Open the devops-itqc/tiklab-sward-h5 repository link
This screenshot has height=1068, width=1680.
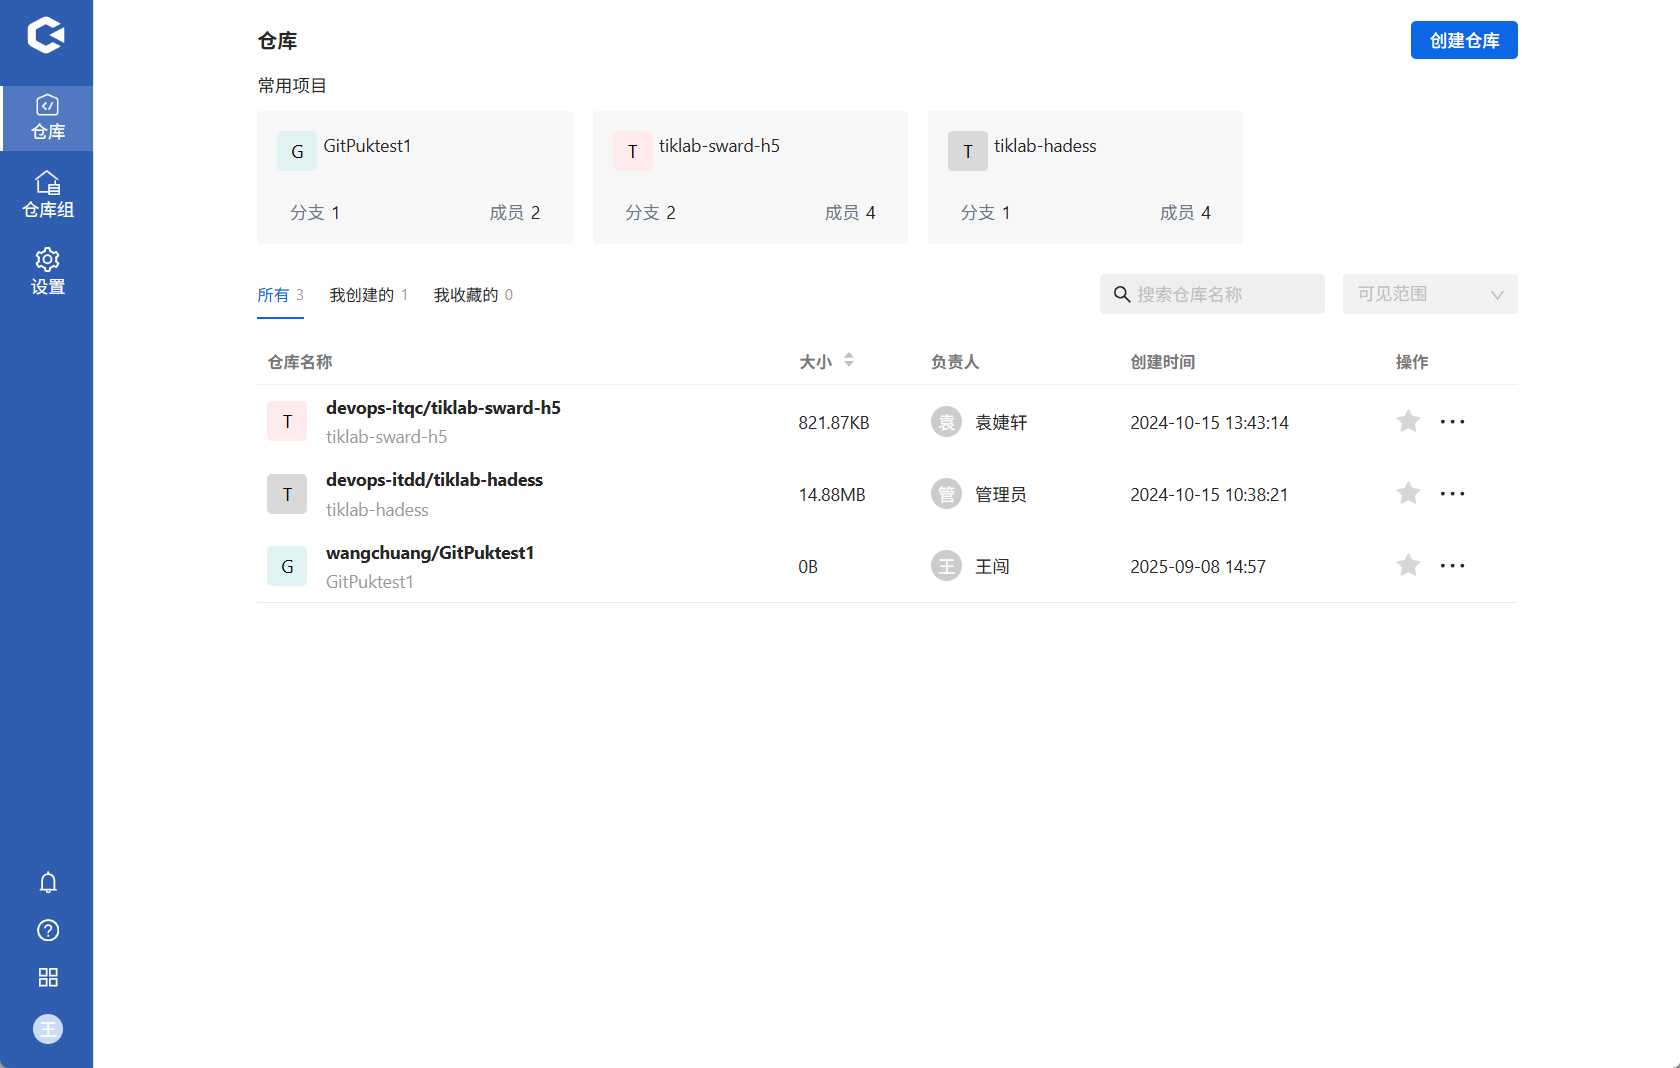pyautogui.click(x=443, y=408)
